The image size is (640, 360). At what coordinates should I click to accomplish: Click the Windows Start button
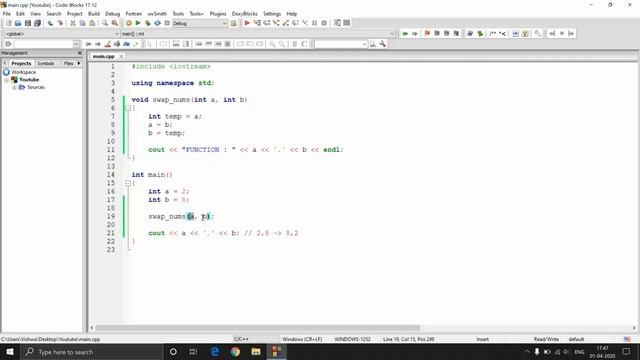coord(9,351)
